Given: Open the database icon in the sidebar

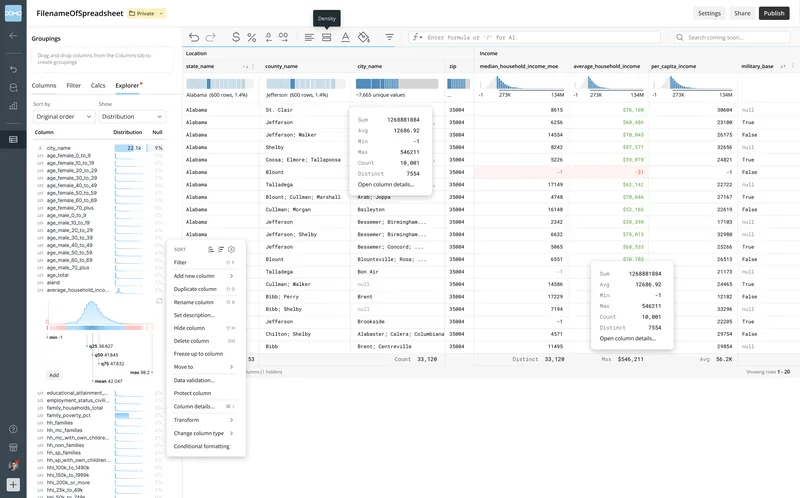Looking at the screenshot, I should [x=13, y=88].
